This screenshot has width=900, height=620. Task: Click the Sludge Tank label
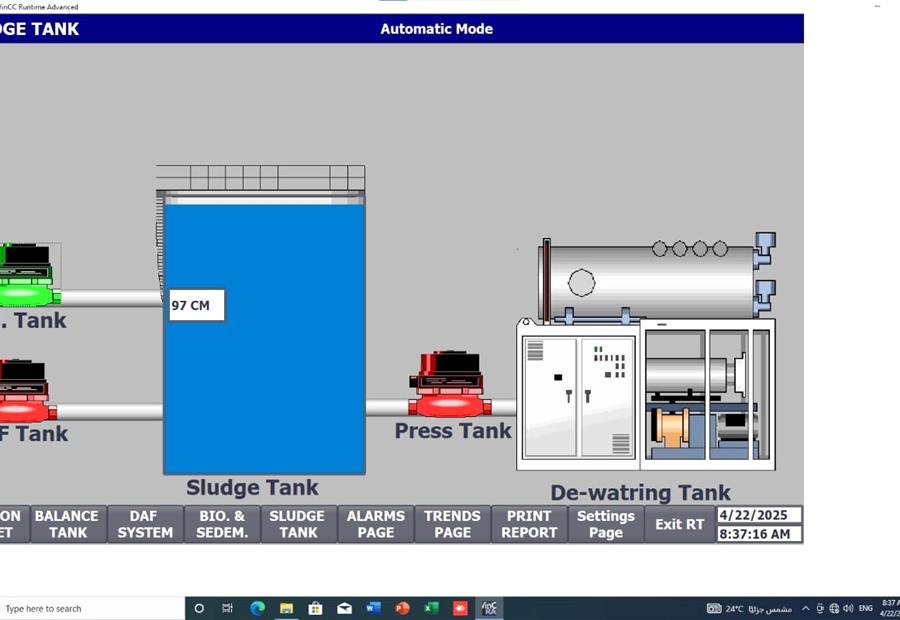(x=252, y=487)
